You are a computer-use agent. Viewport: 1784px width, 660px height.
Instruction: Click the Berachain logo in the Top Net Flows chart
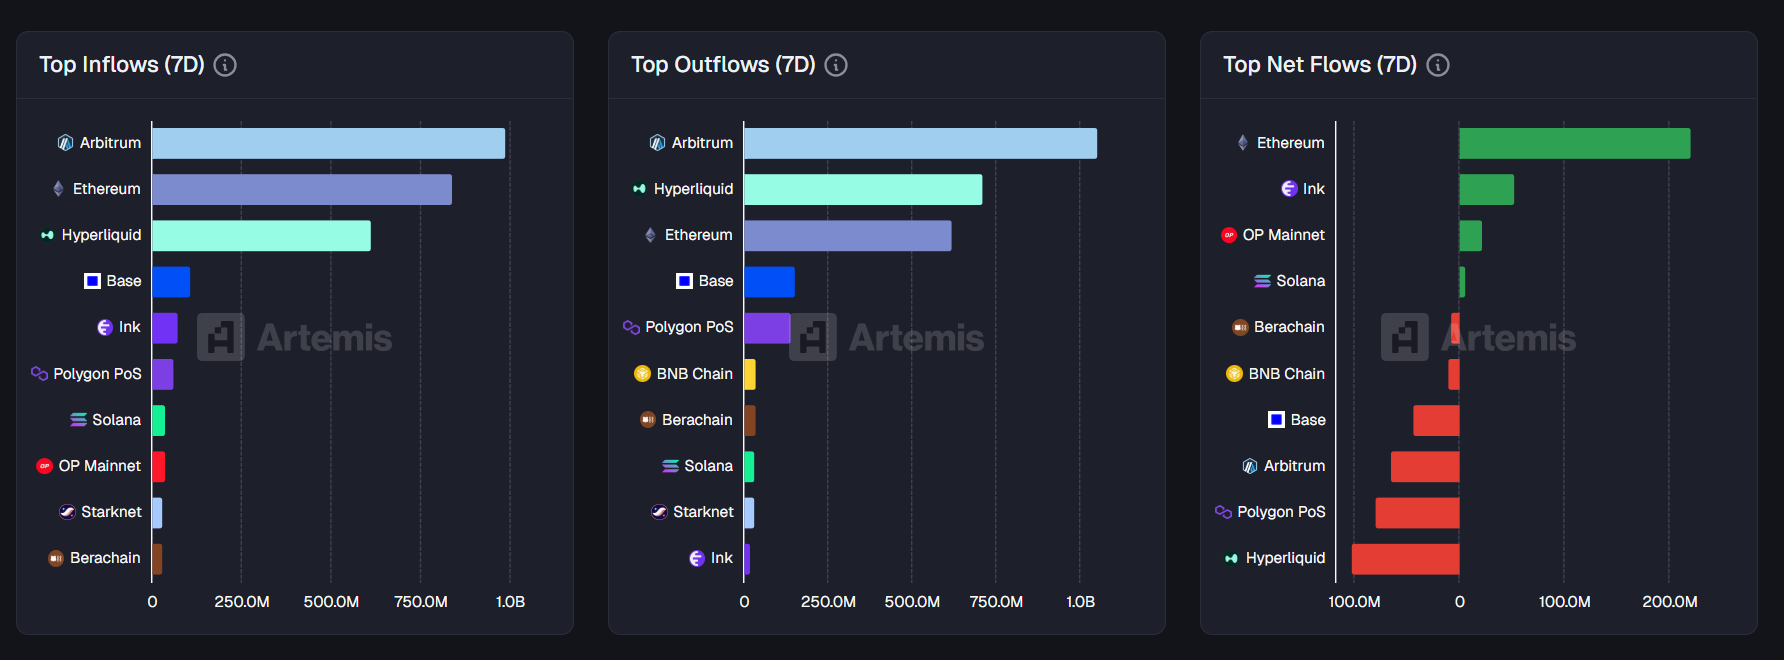tap(1240, 327)
